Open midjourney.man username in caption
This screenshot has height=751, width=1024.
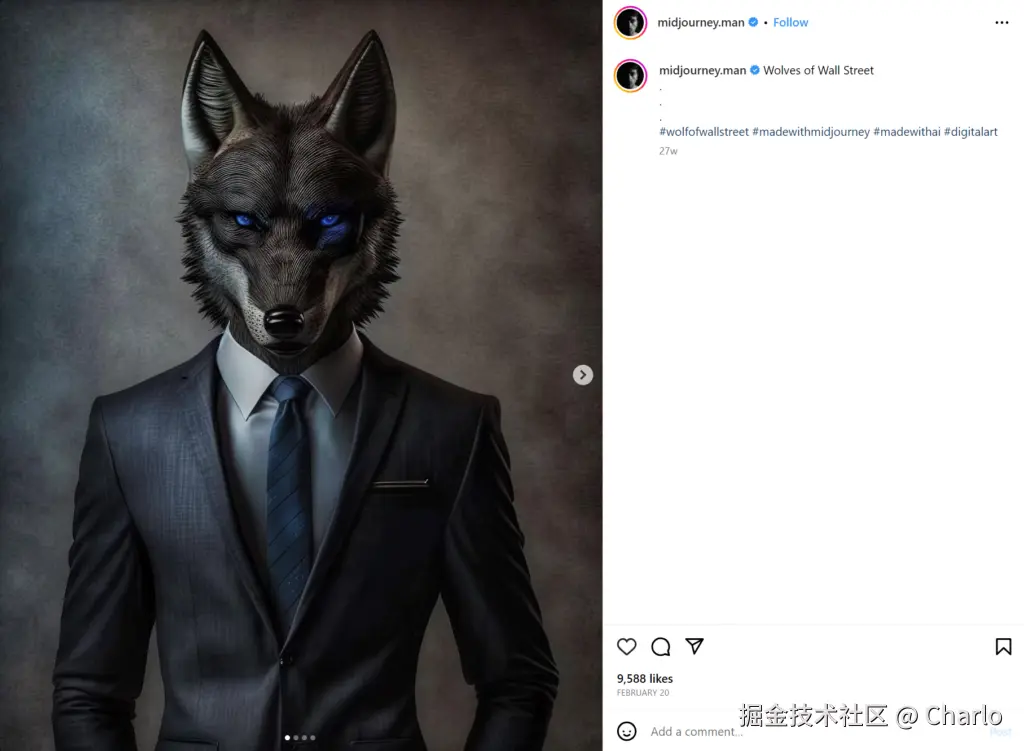tap(703, 70)
